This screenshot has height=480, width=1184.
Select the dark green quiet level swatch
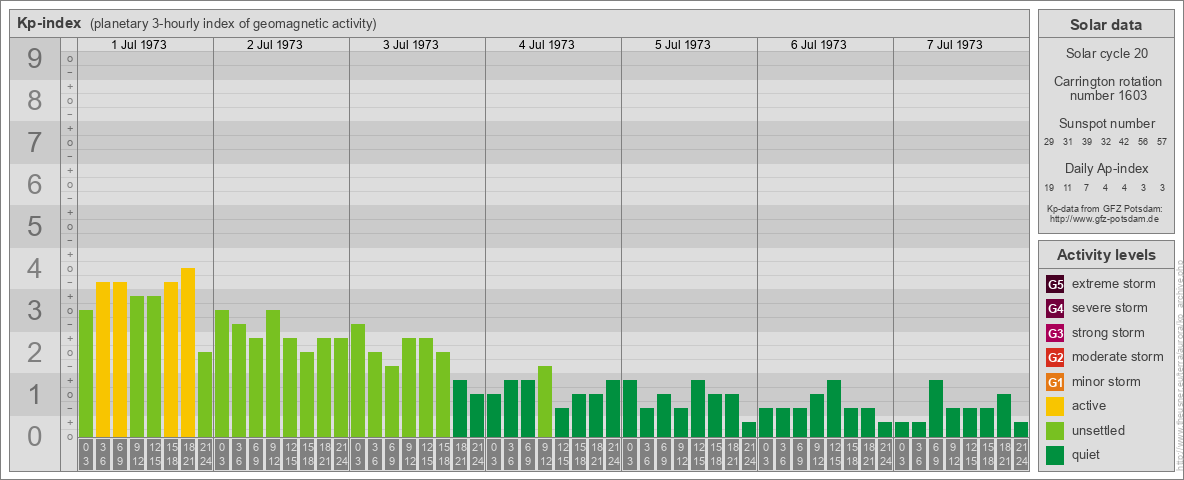1055,455
